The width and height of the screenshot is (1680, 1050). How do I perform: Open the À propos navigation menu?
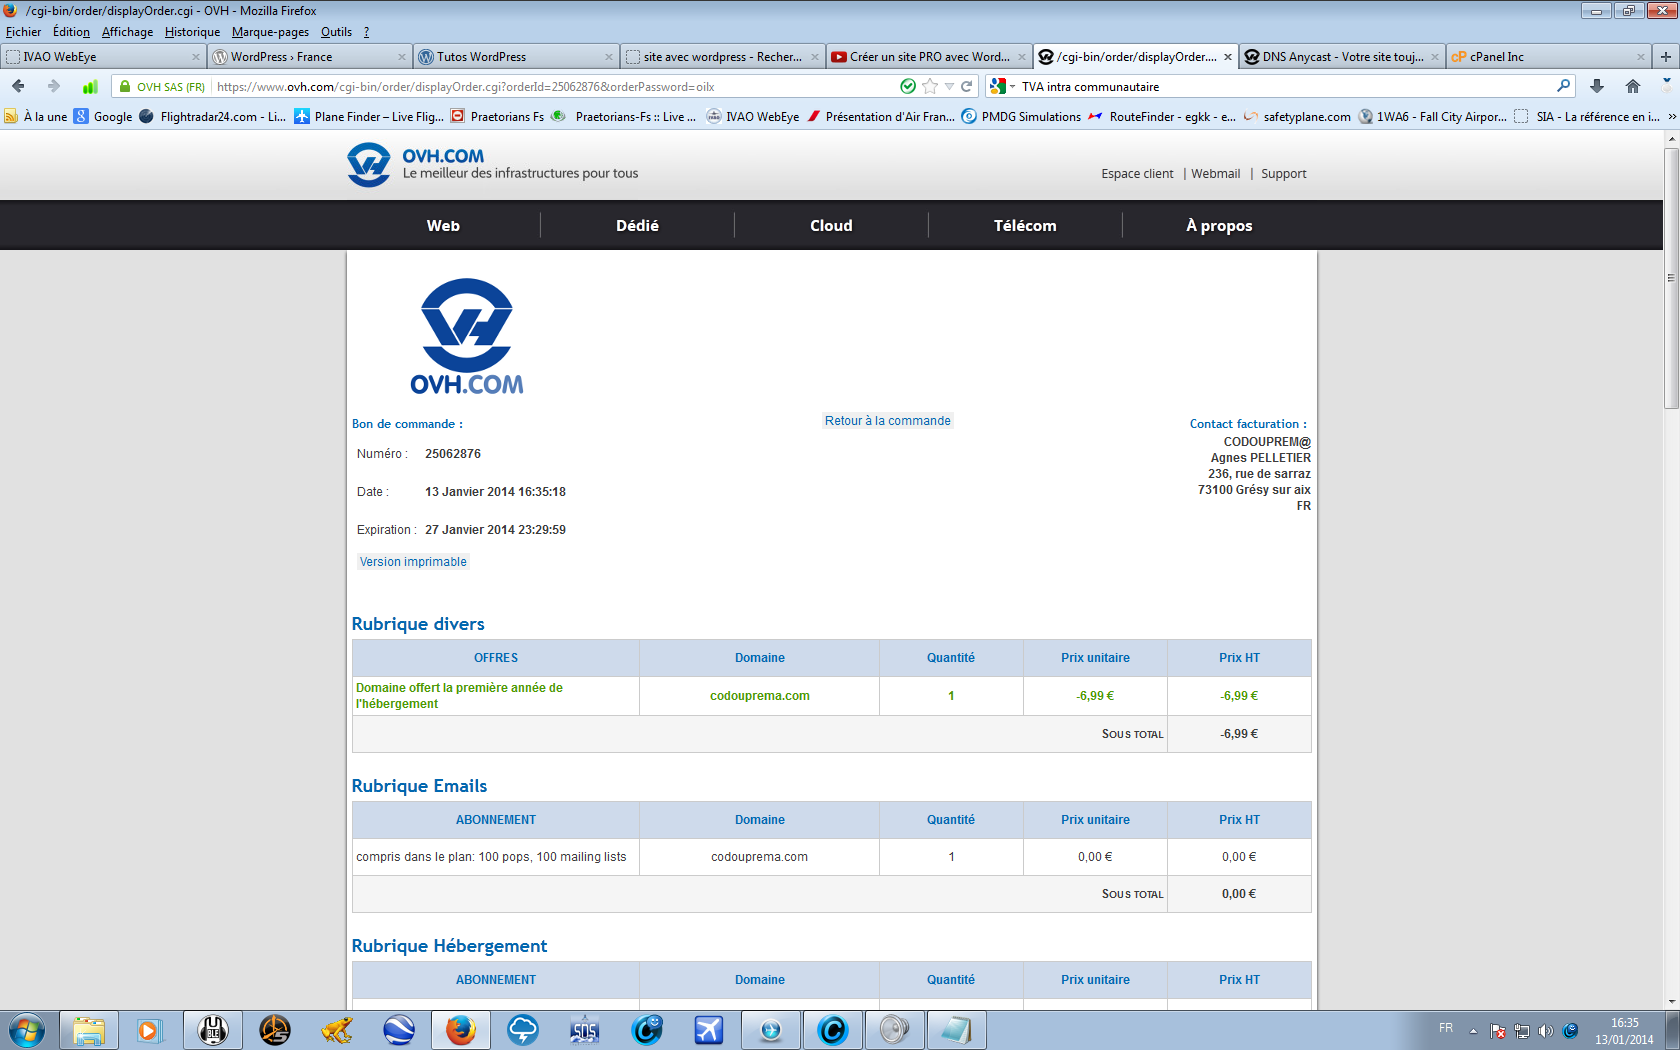click(1219, 226)
